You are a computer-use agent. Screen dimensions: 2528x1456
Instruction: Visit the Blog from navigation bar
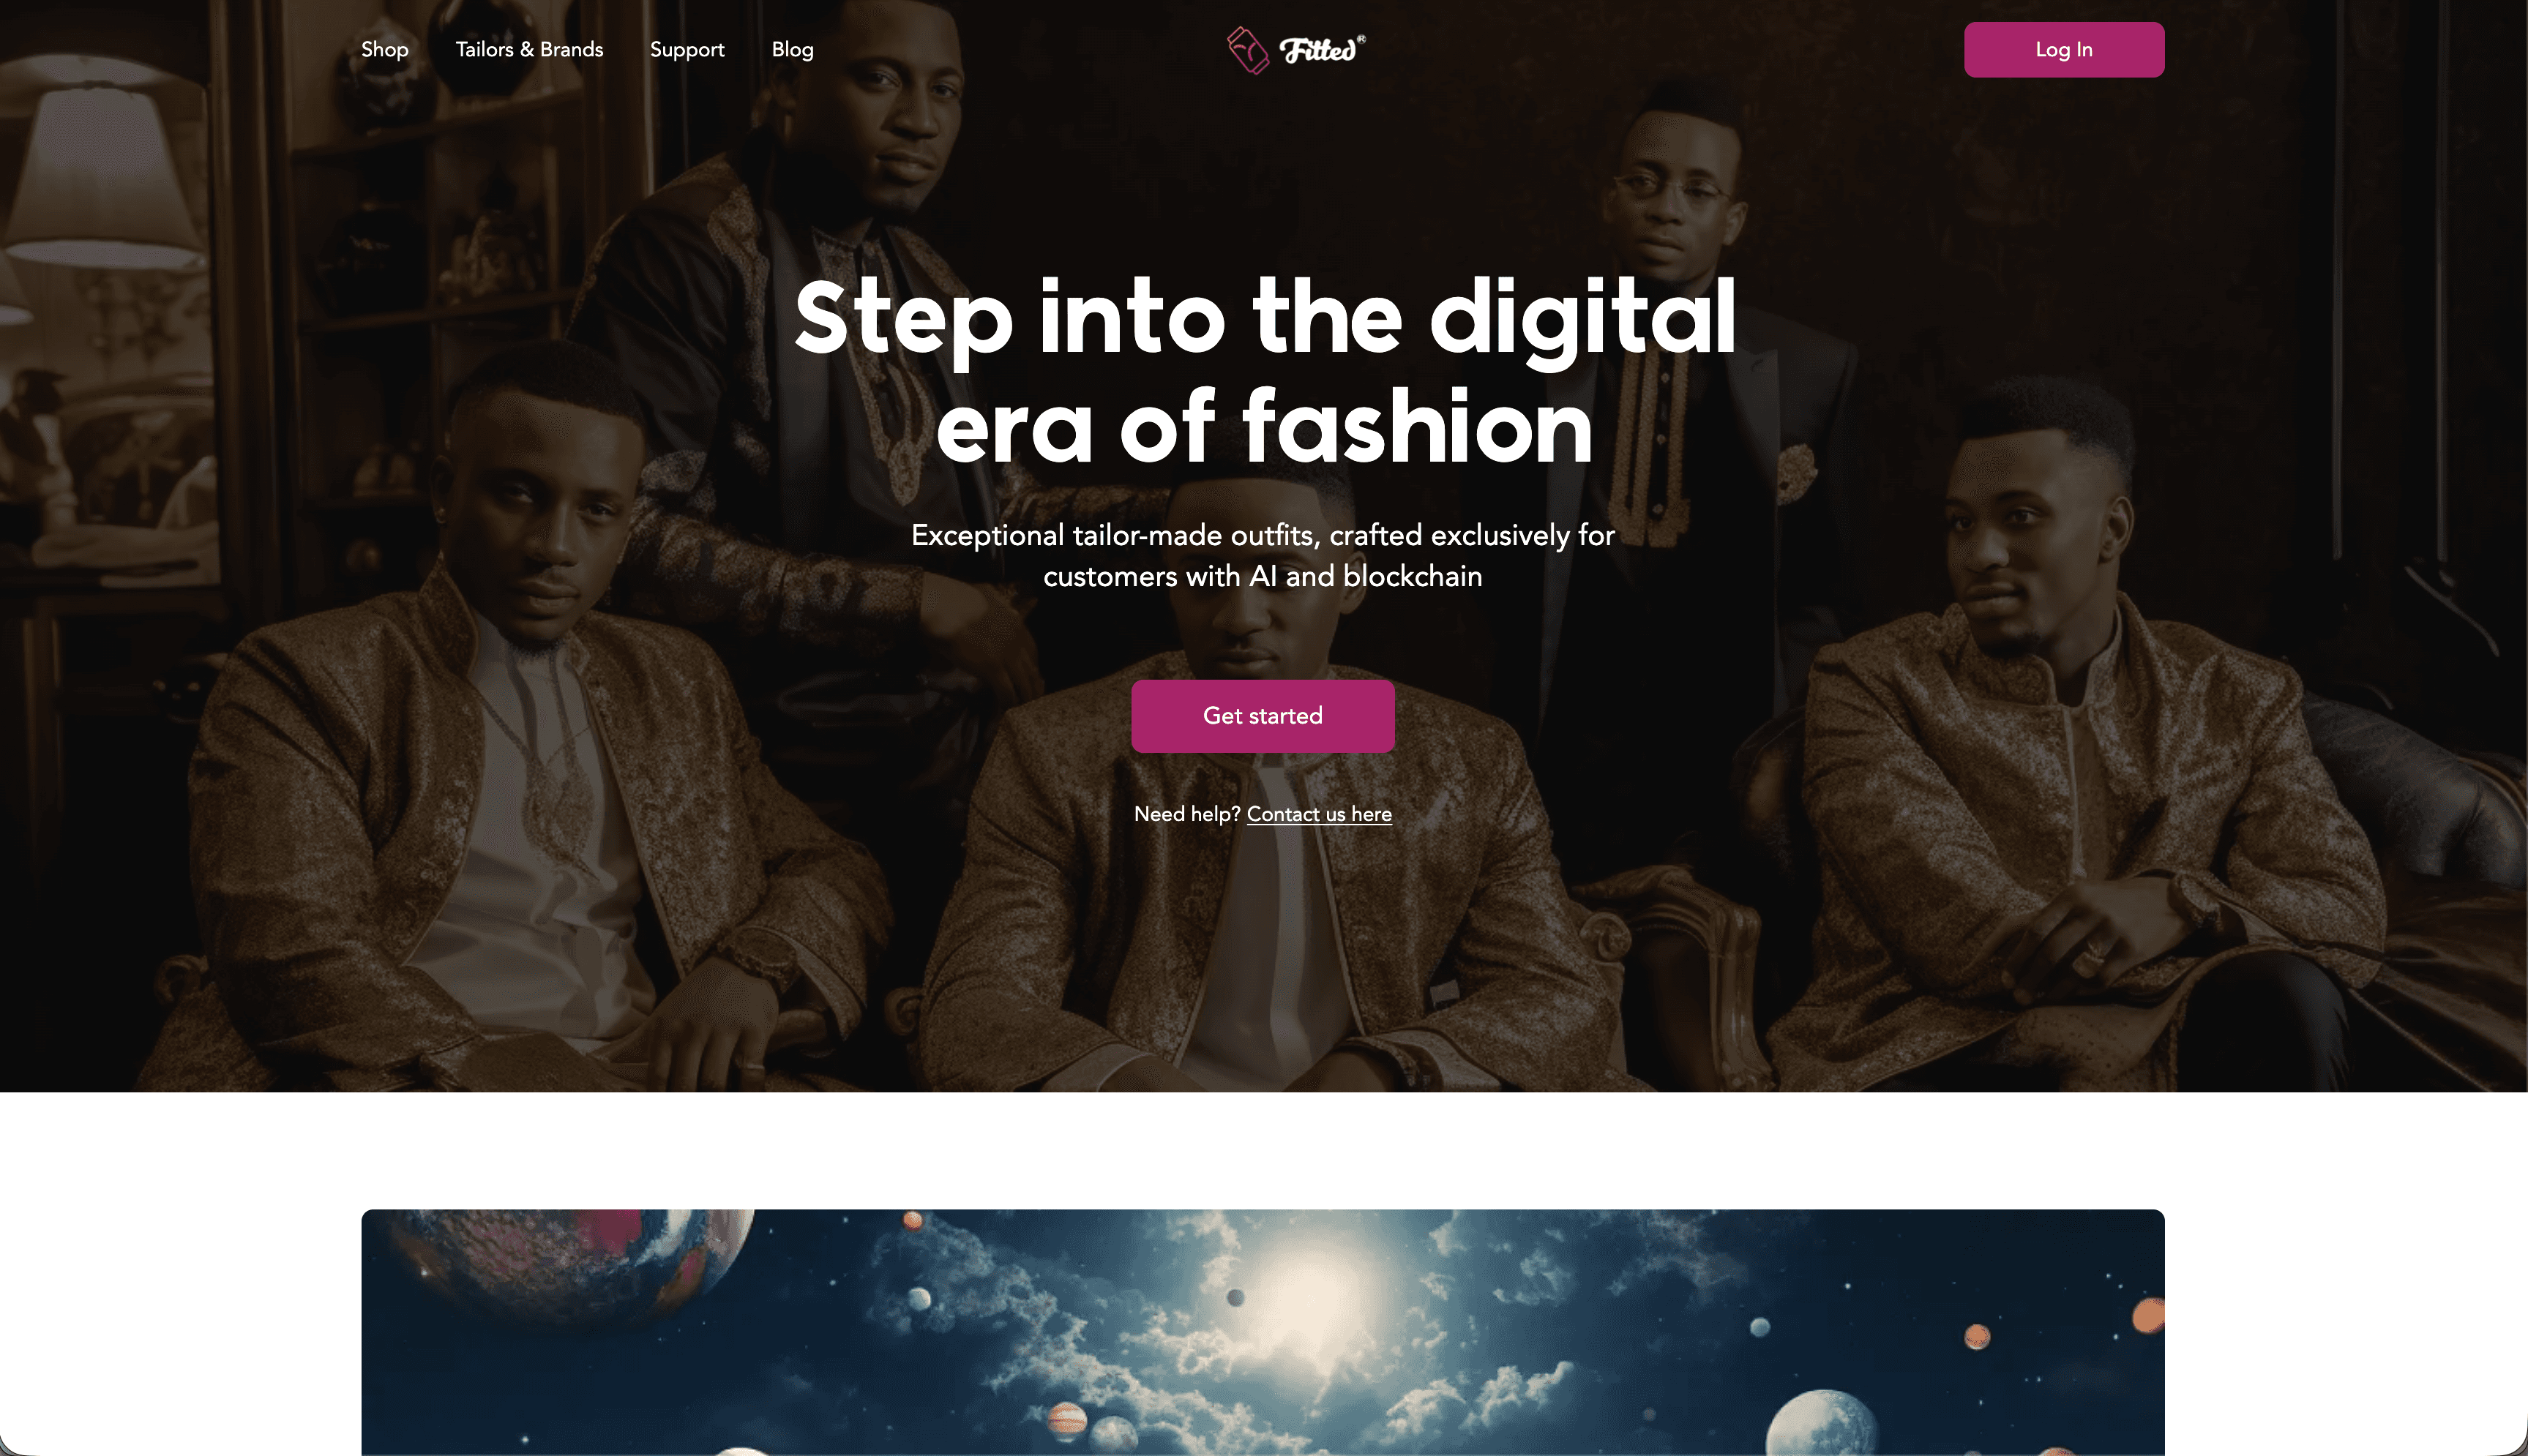tap(792, 50)
